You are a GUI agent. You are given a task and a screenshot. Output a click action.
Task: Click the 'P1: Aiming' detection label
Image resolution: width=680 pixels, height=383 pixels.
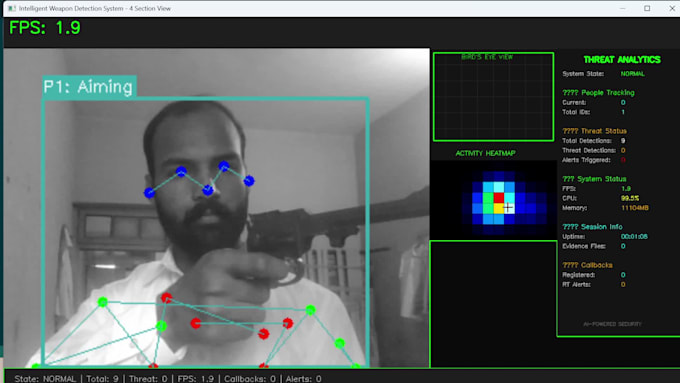[89, 87]
